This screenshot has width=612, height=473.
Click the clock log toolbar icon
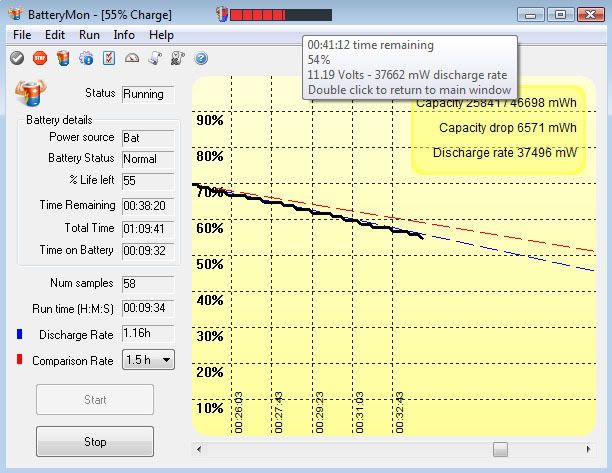coord(178,59)
